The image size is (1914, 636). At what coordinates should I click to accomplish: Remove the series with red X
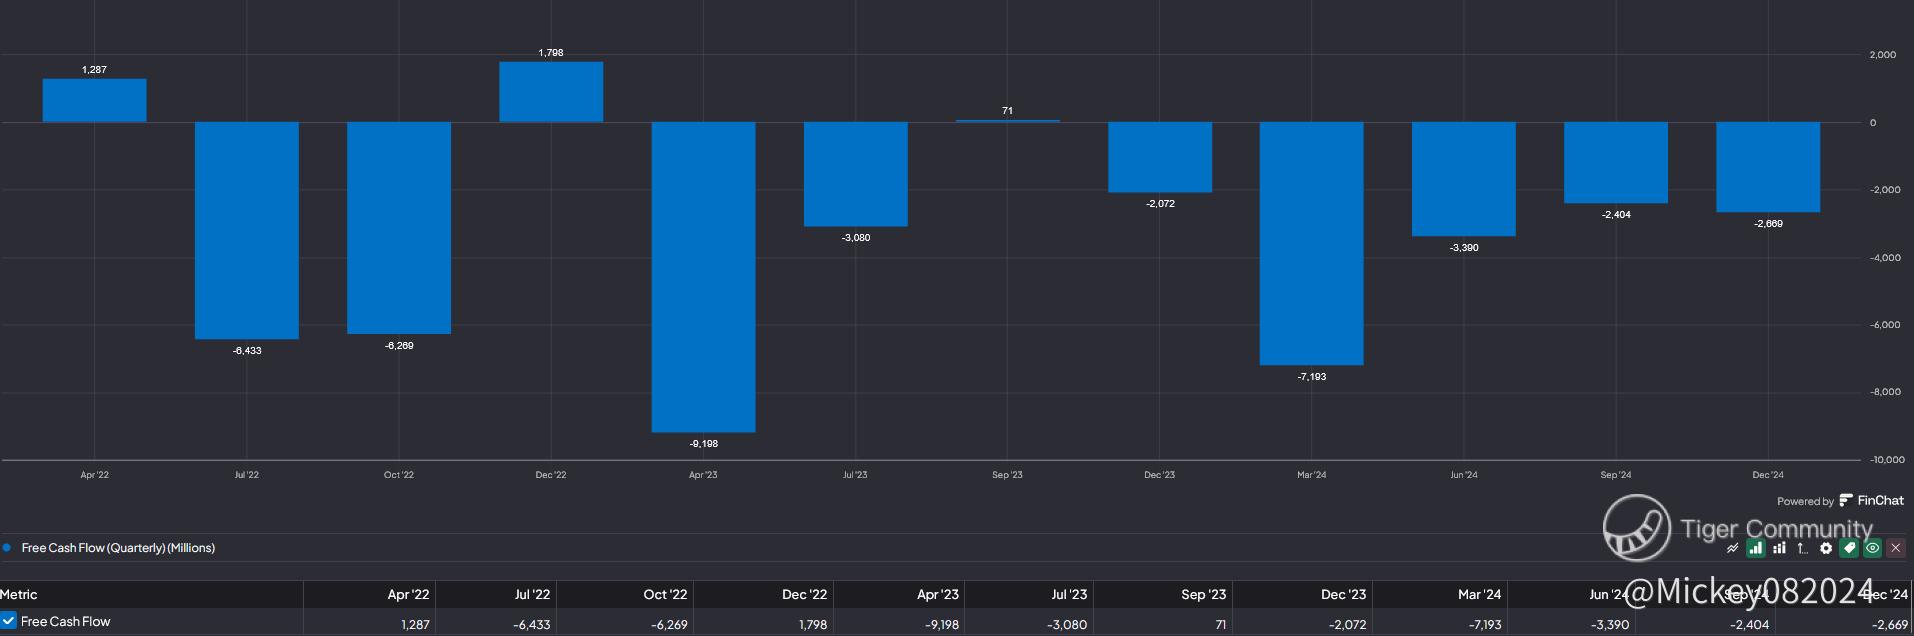point(1895,548)
